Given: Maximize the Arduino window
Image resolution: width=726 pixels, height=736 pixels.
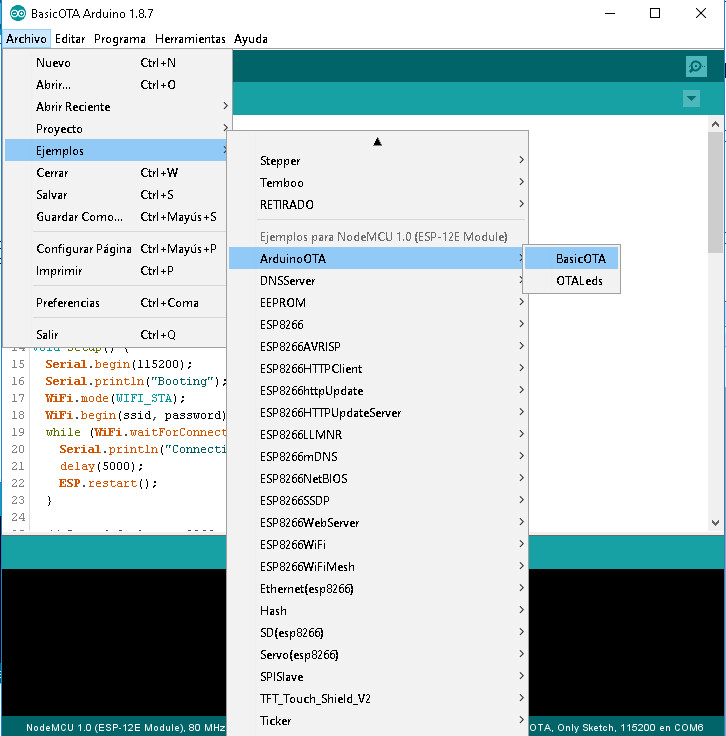Looking at the screenshot, I should tap(655, 13).
